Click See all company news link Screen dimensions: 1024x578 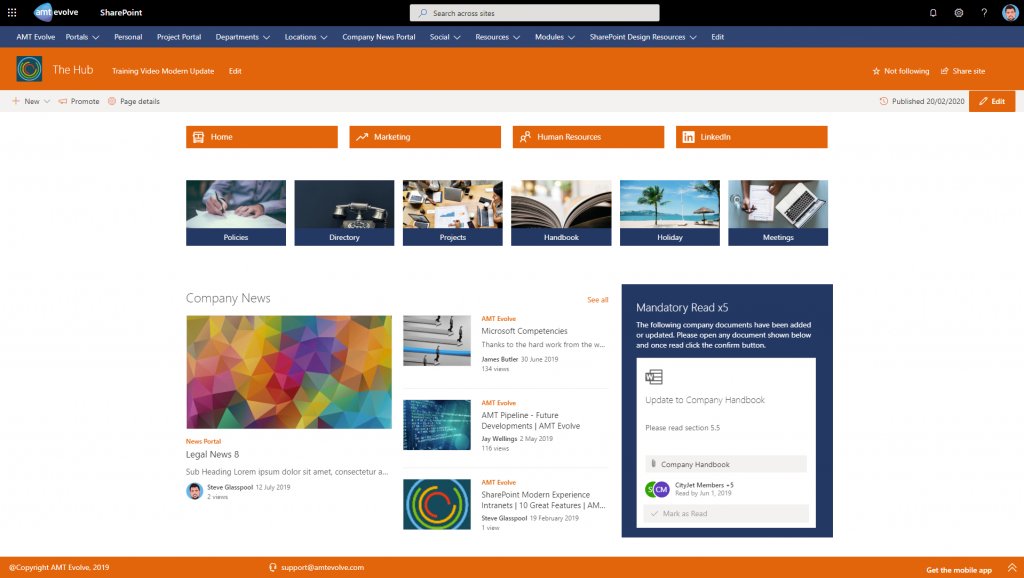598,300
